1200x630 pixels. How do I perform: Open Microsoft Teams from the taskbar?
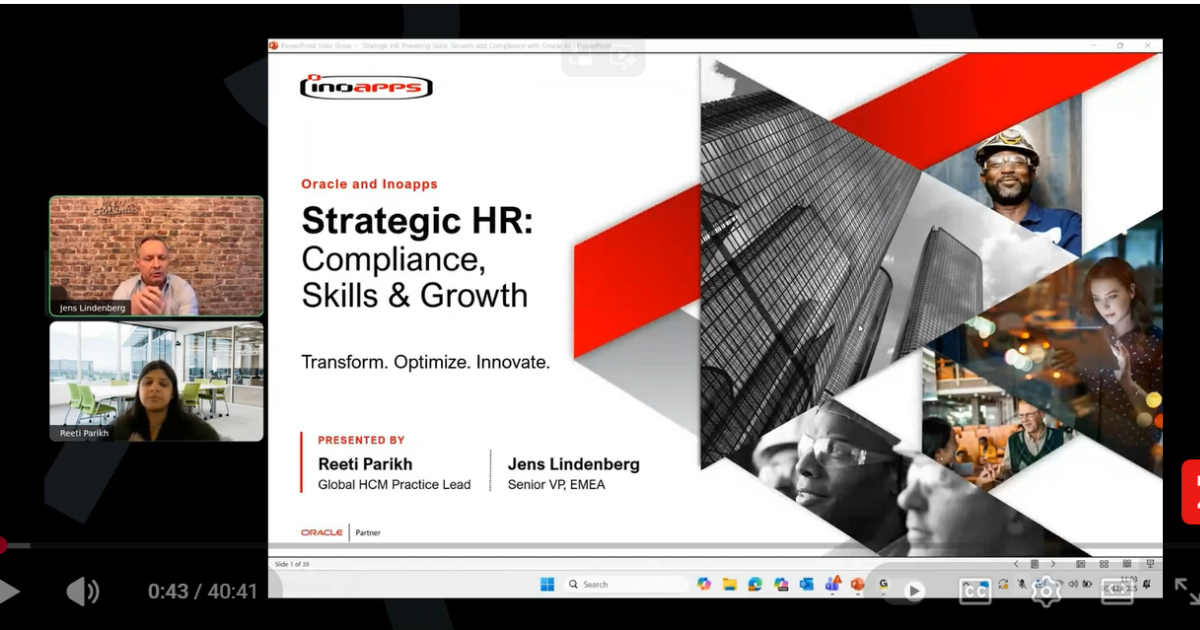point(833,583)
